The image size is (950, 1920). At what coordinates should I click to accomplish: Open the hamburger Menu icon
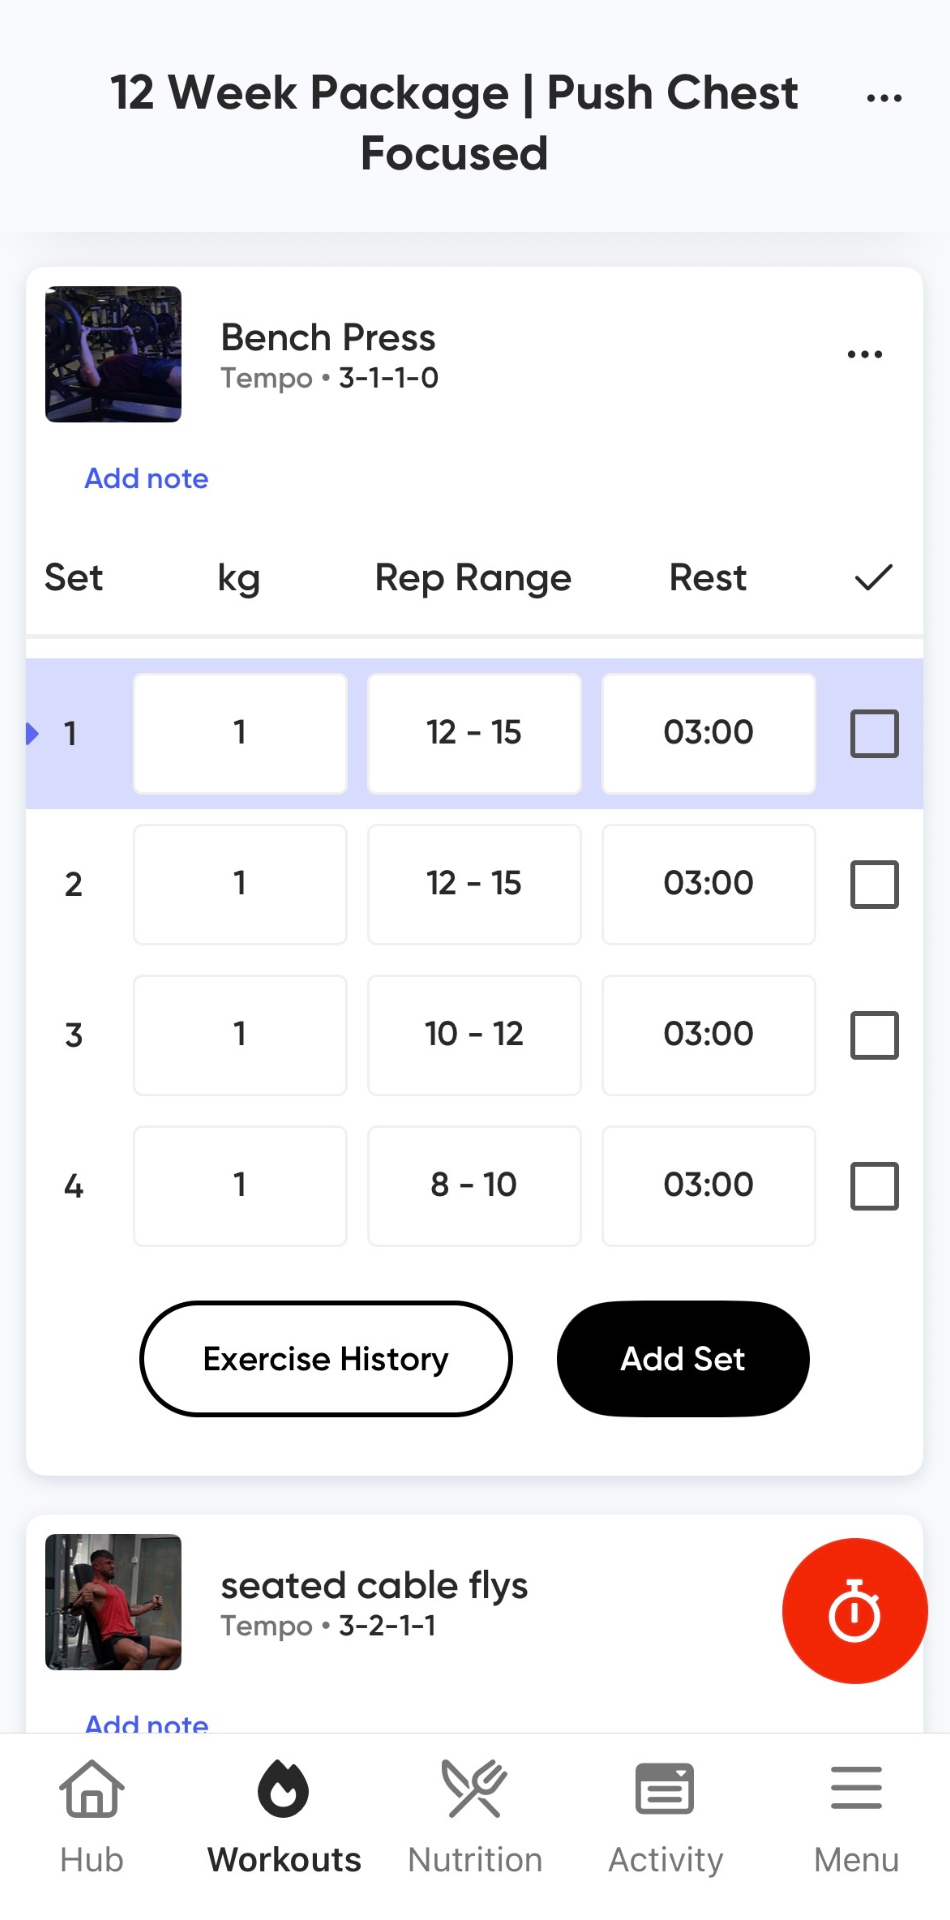click(856, 1790)
